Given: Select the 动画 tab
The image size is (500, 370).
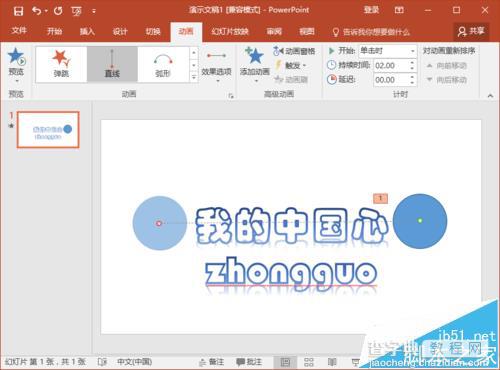Looking at the screenshot, I should 186,32.
